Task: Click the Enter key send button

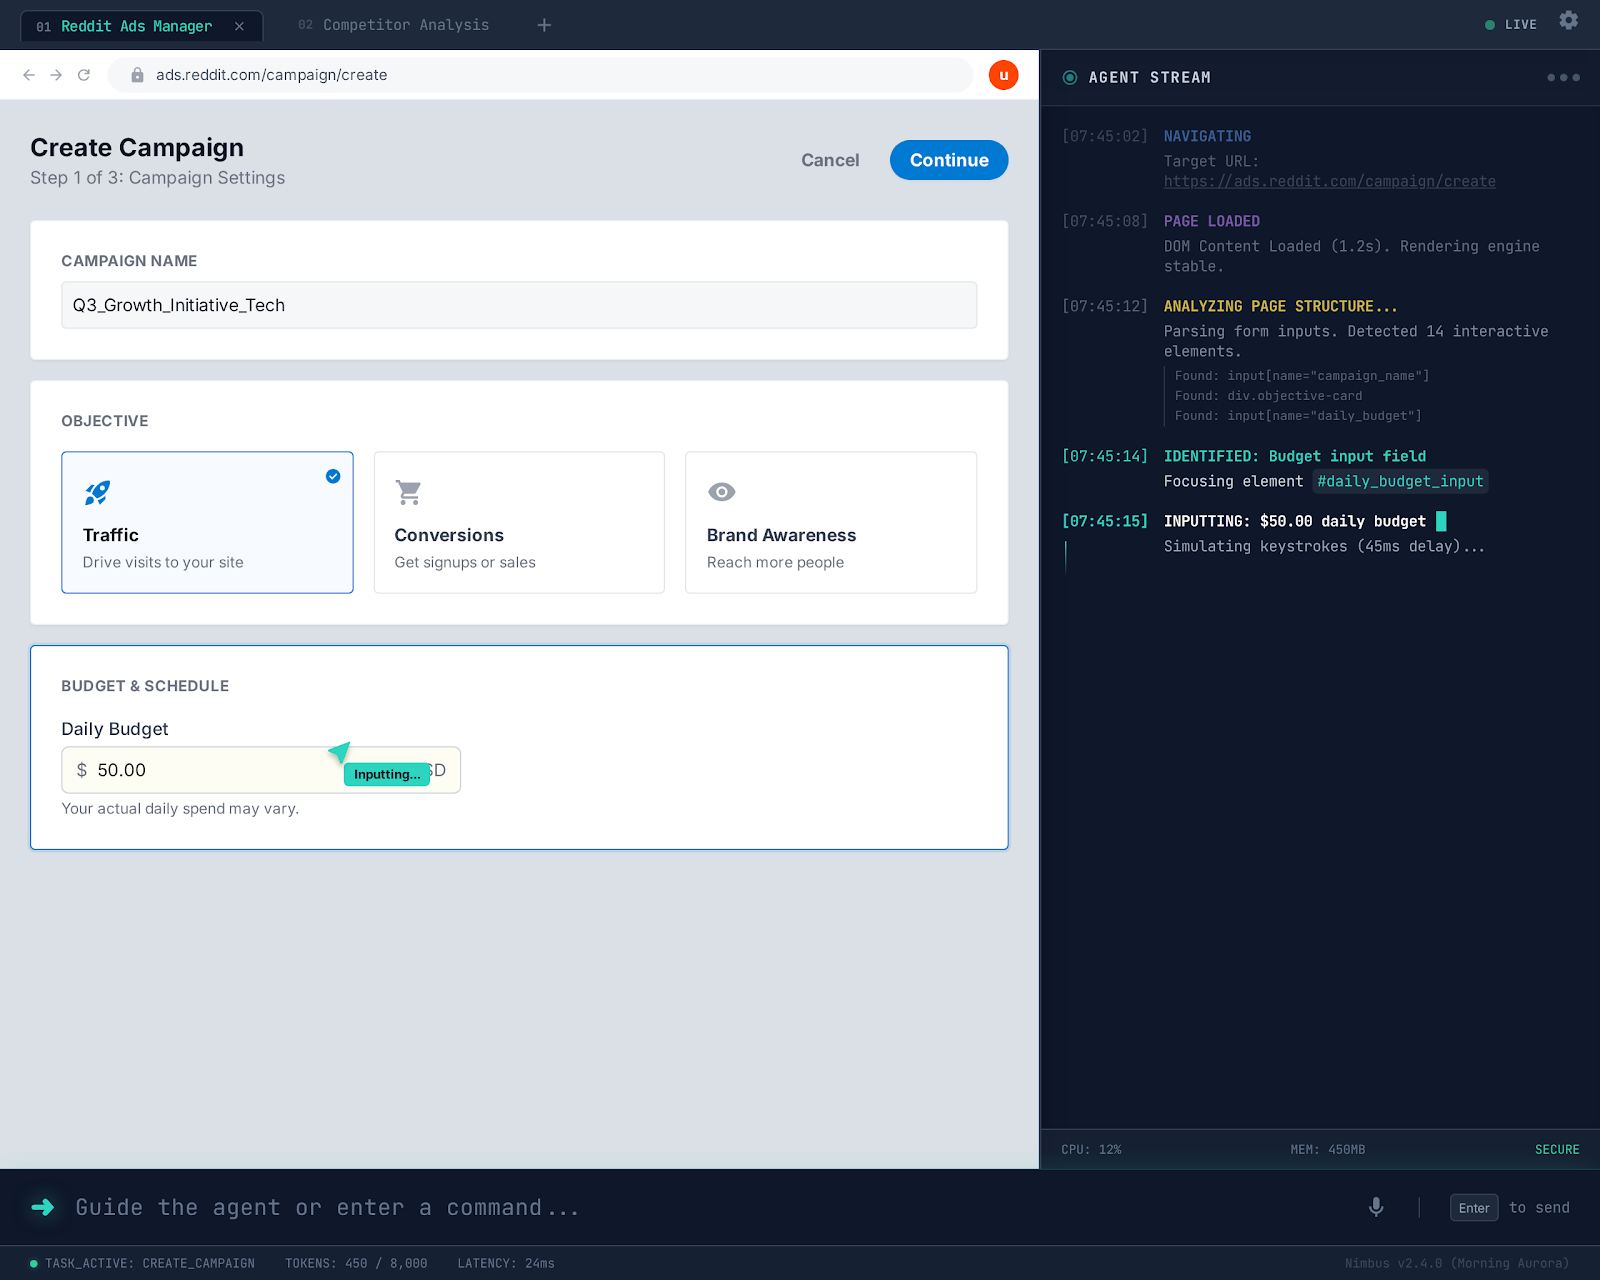Action: click(1474, 1208)
